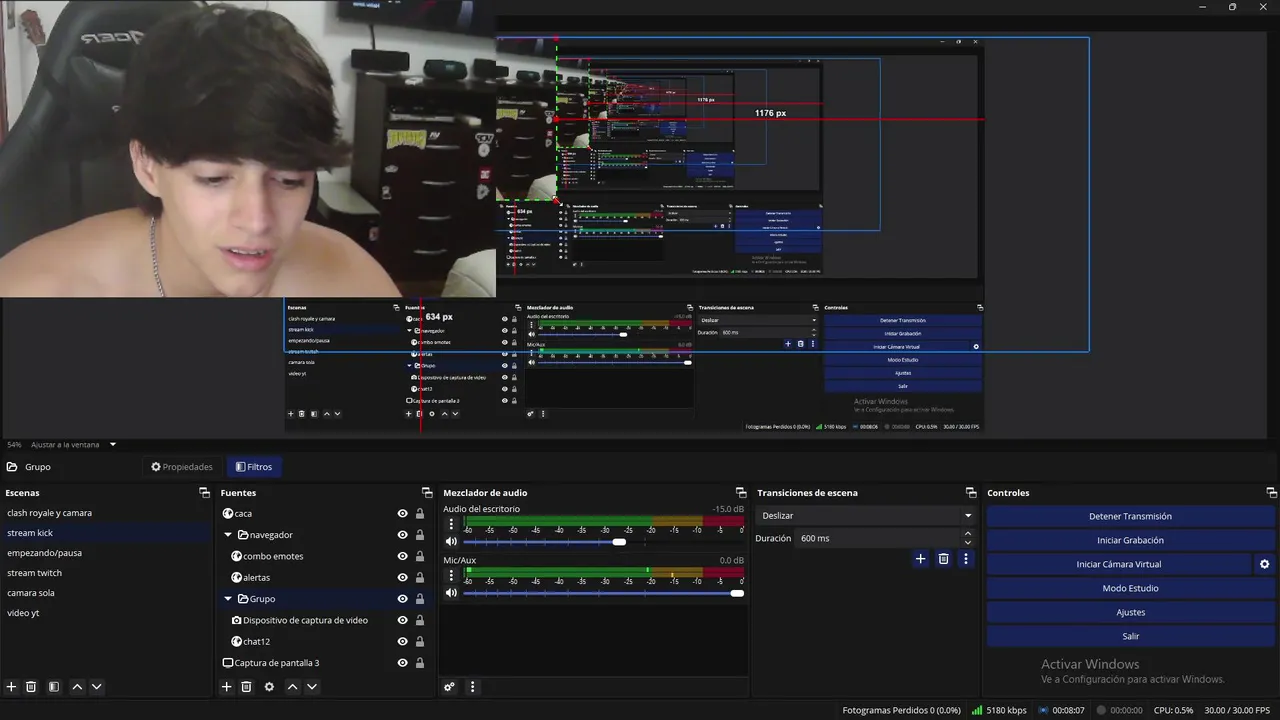Mute Audio del escritorio speaker icon
1280x720 pixels.
click(451, 542)
